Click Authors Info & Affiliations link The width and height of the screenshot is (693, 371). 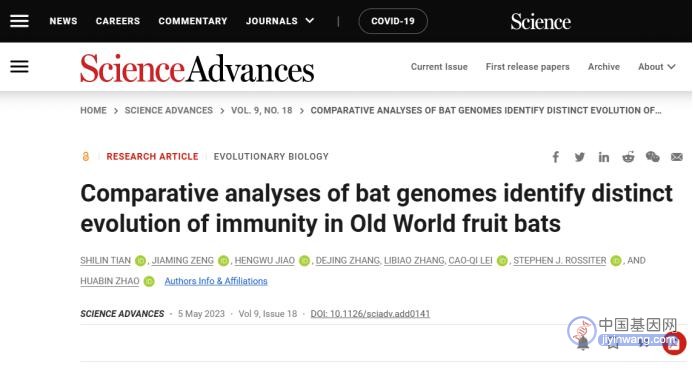[216, 281]
